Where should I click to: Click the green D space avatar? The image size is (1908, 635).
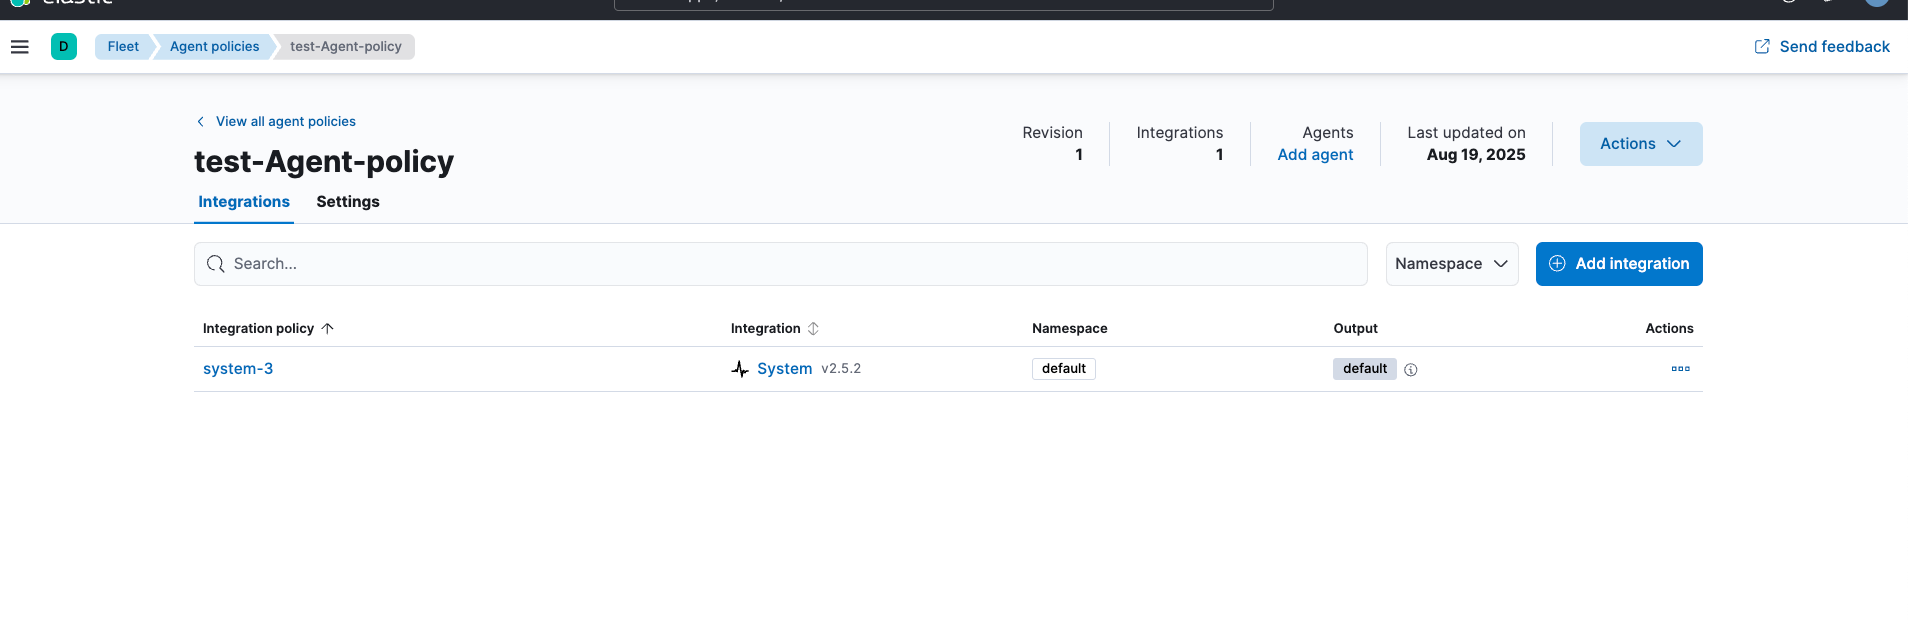point(64,47)
